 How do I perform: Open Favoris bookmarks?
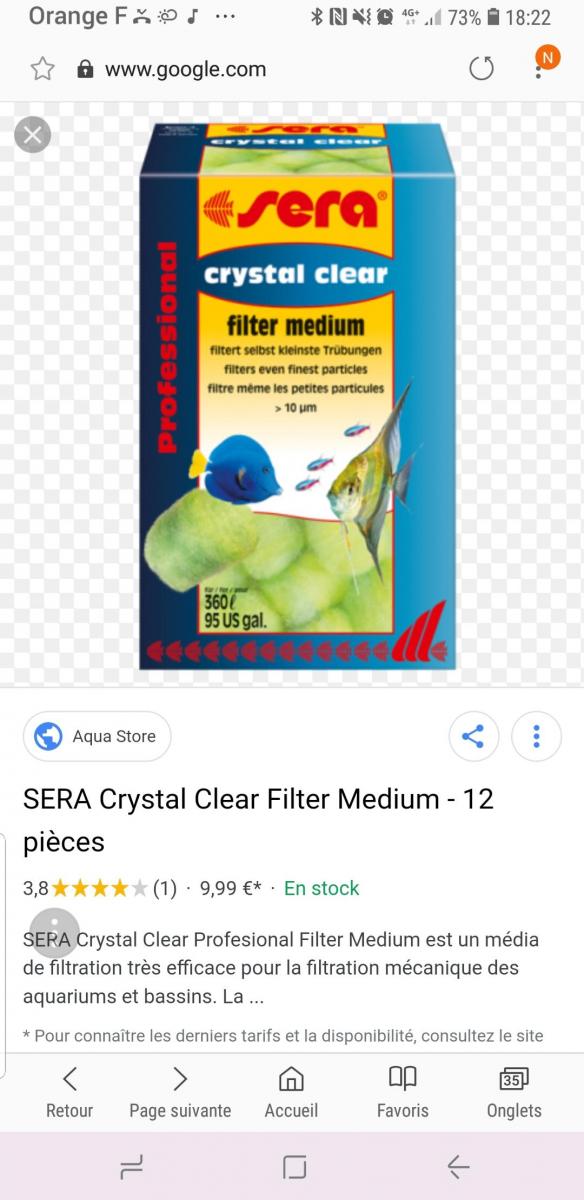point(403,1092)
